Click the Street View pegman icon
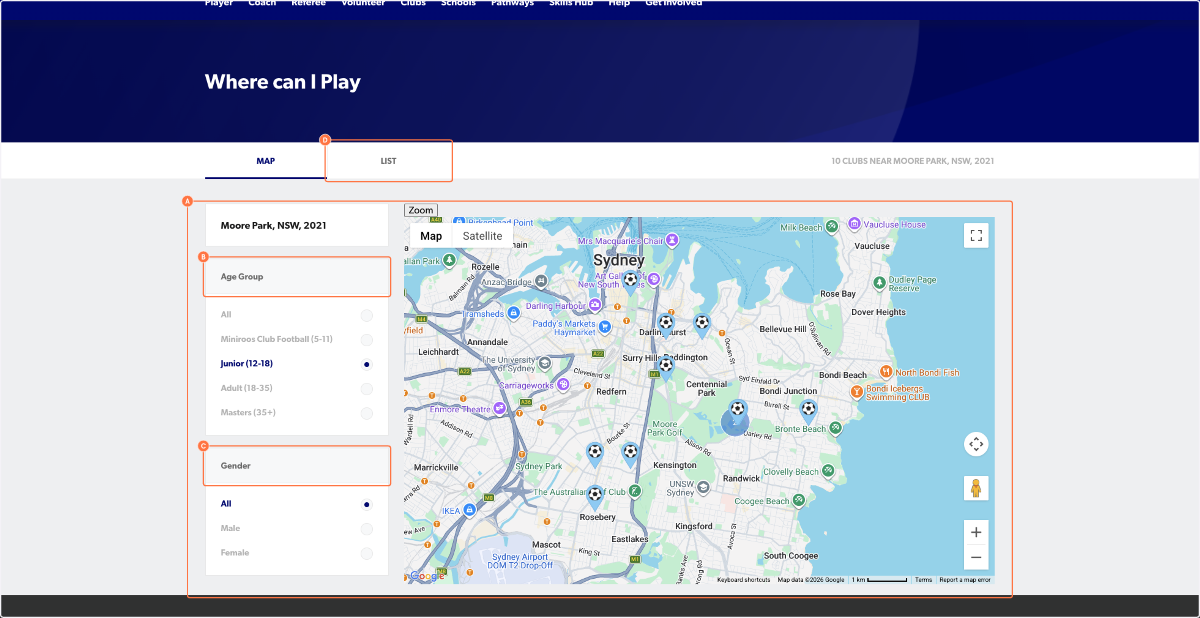Image resolution: width=1200 pixels, height=618 pixels. point(977,488)
